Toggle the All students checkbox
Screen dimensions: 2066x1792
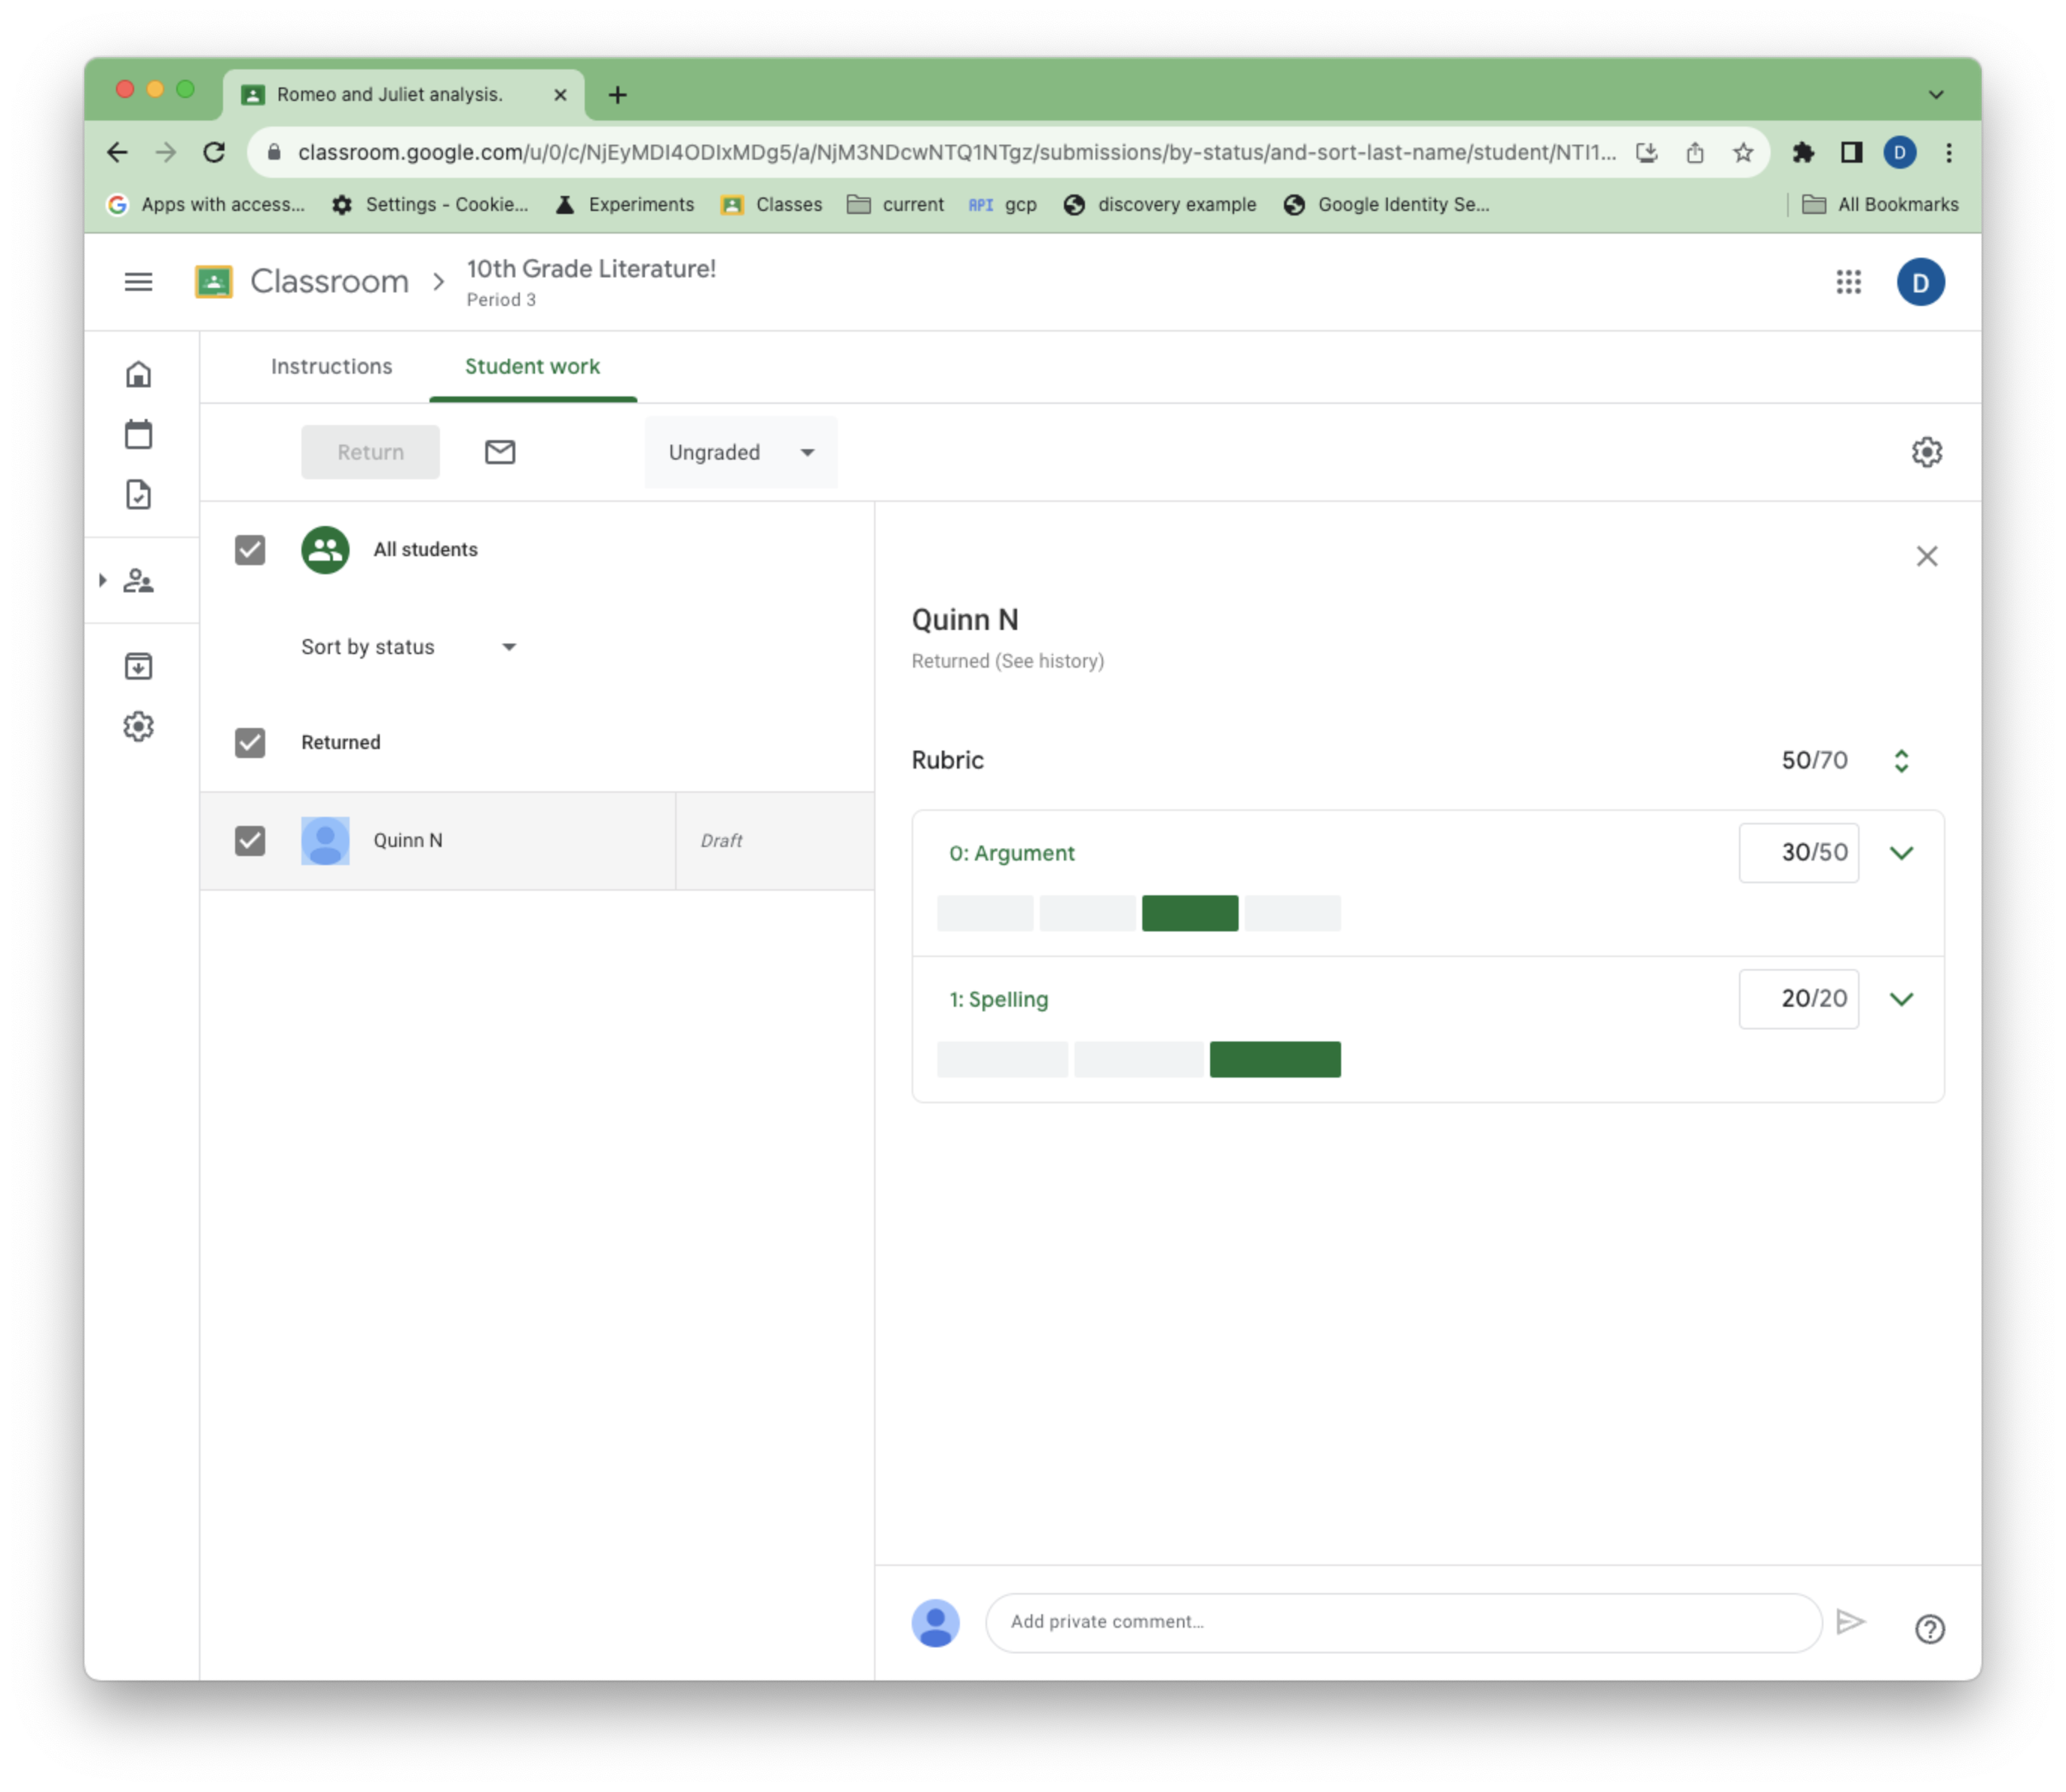pyautogui.click(x=249, y=548)
